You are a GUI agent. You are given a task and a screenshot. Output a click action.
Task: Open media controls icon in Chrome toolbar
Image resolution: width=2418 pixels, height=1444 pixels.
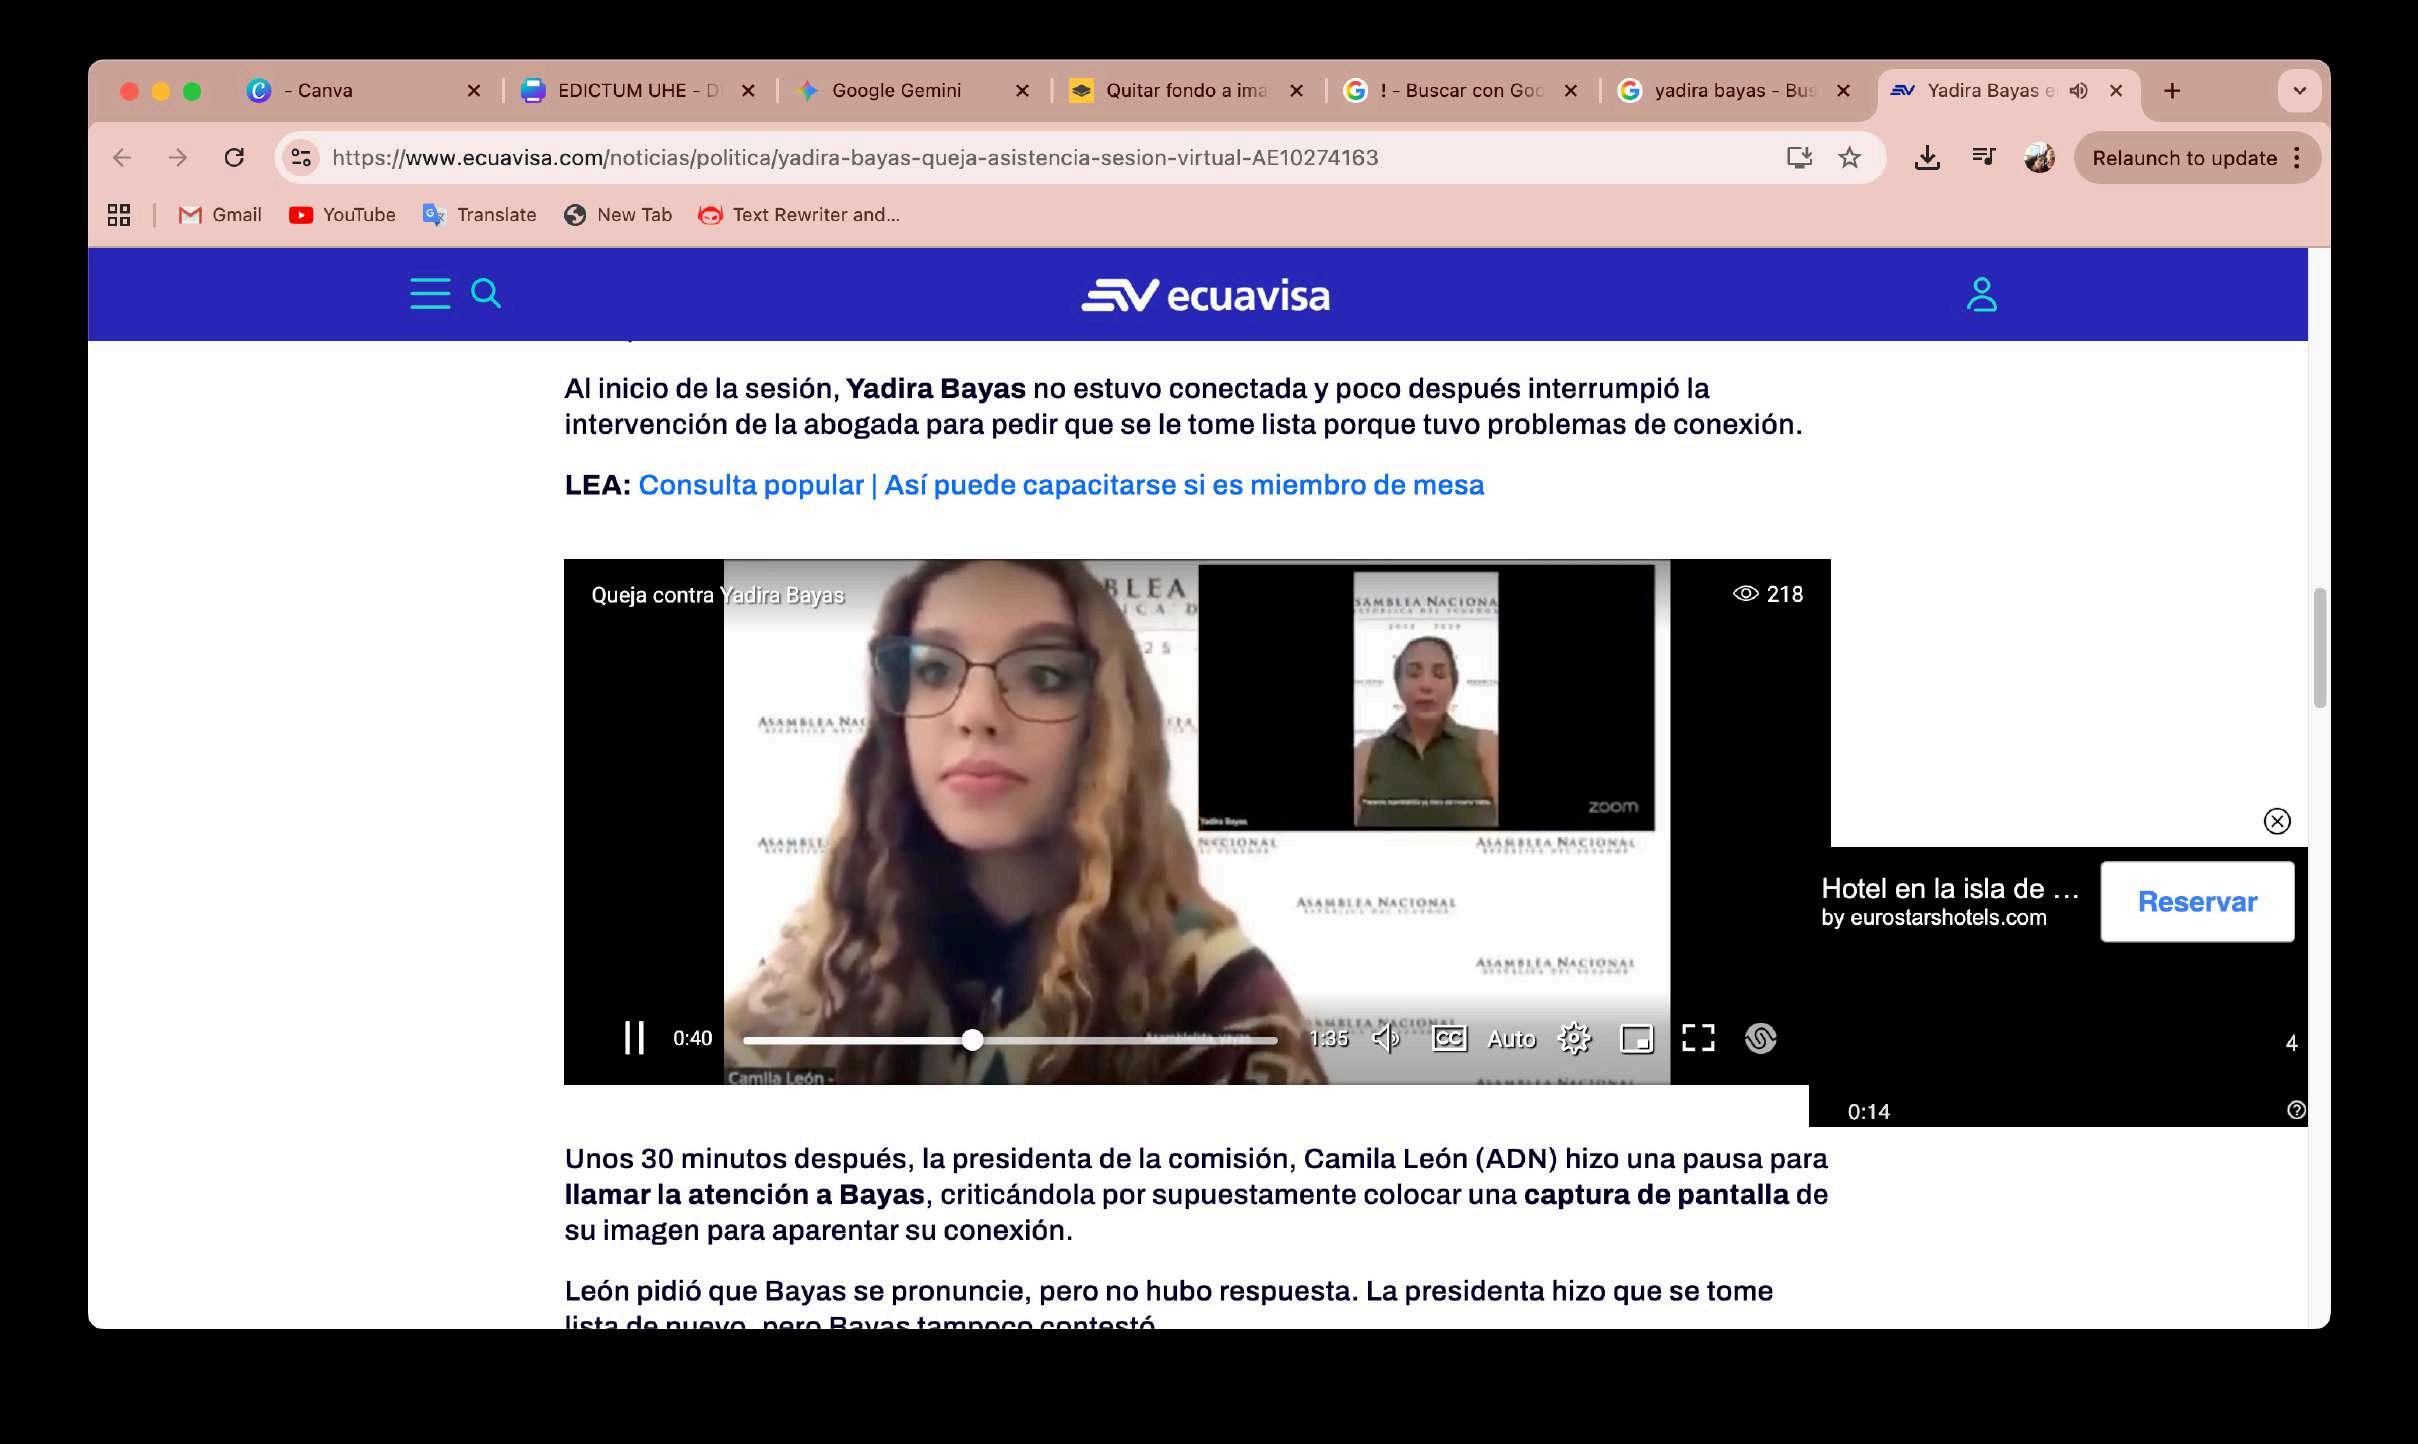pyautogui.click(x=1983, y=157)
